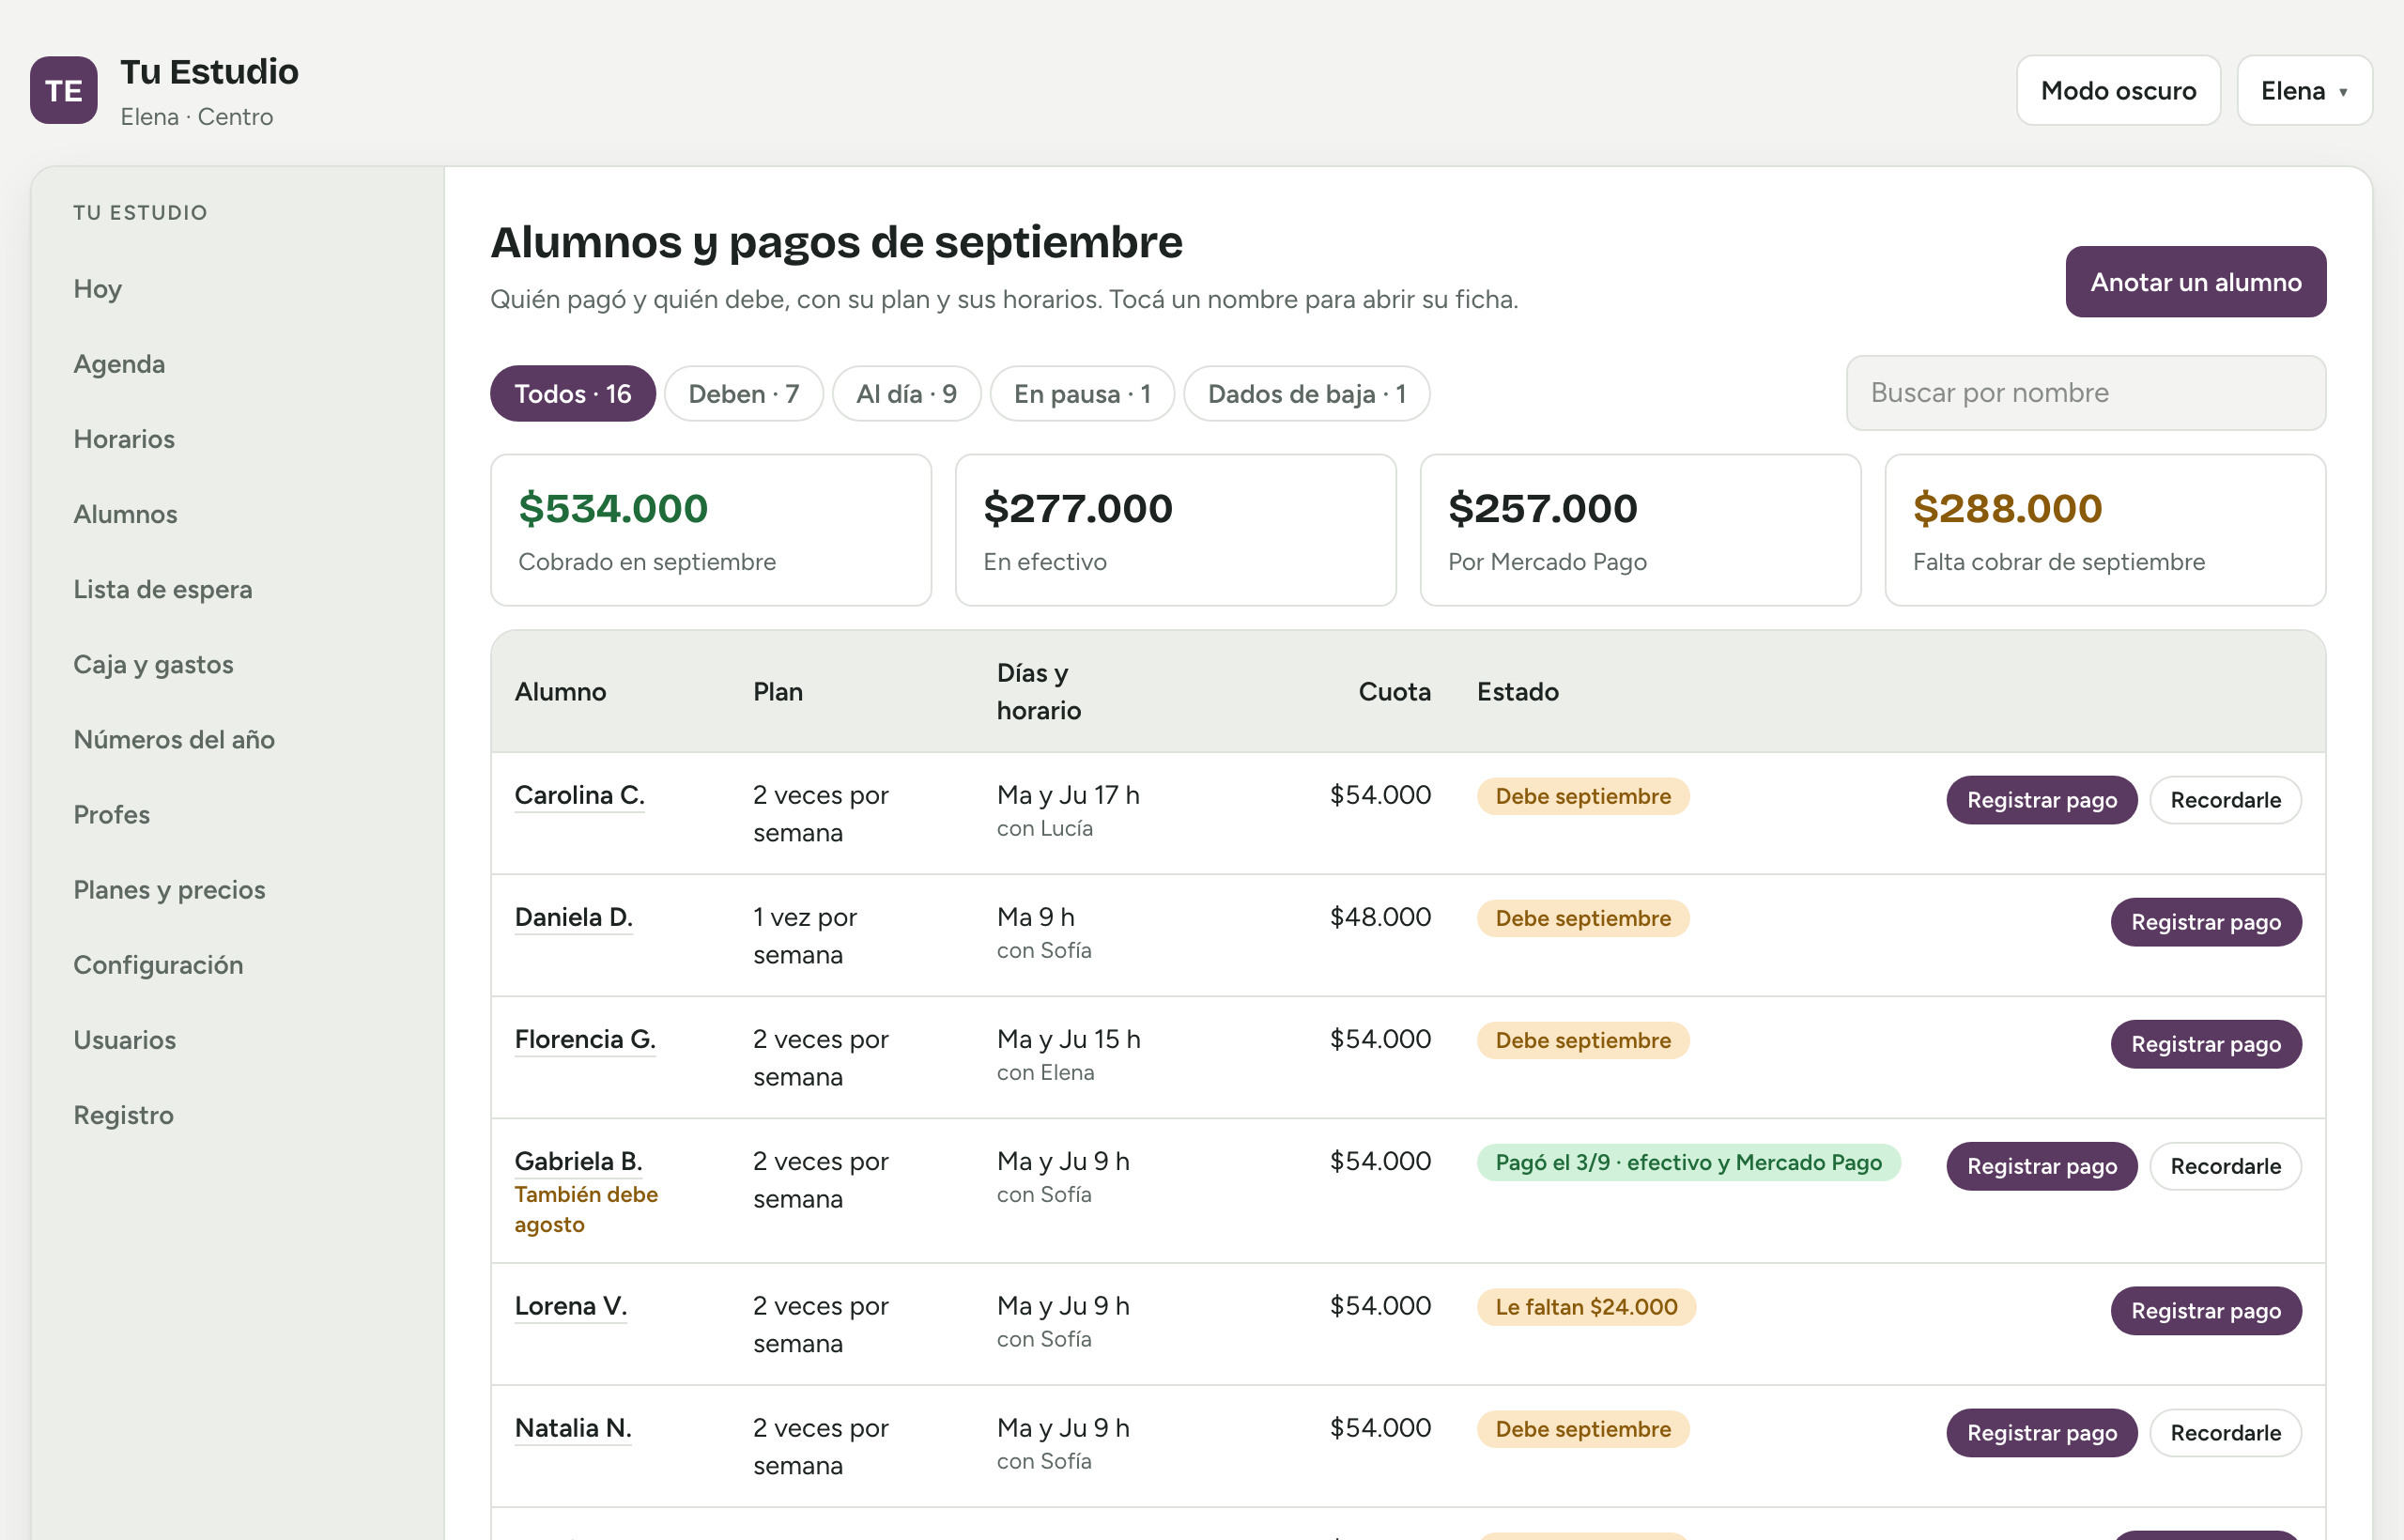Send reminder to Natalia N.
The width and height of the screenshot is (2404, 1540).
coord(2225,1433)
